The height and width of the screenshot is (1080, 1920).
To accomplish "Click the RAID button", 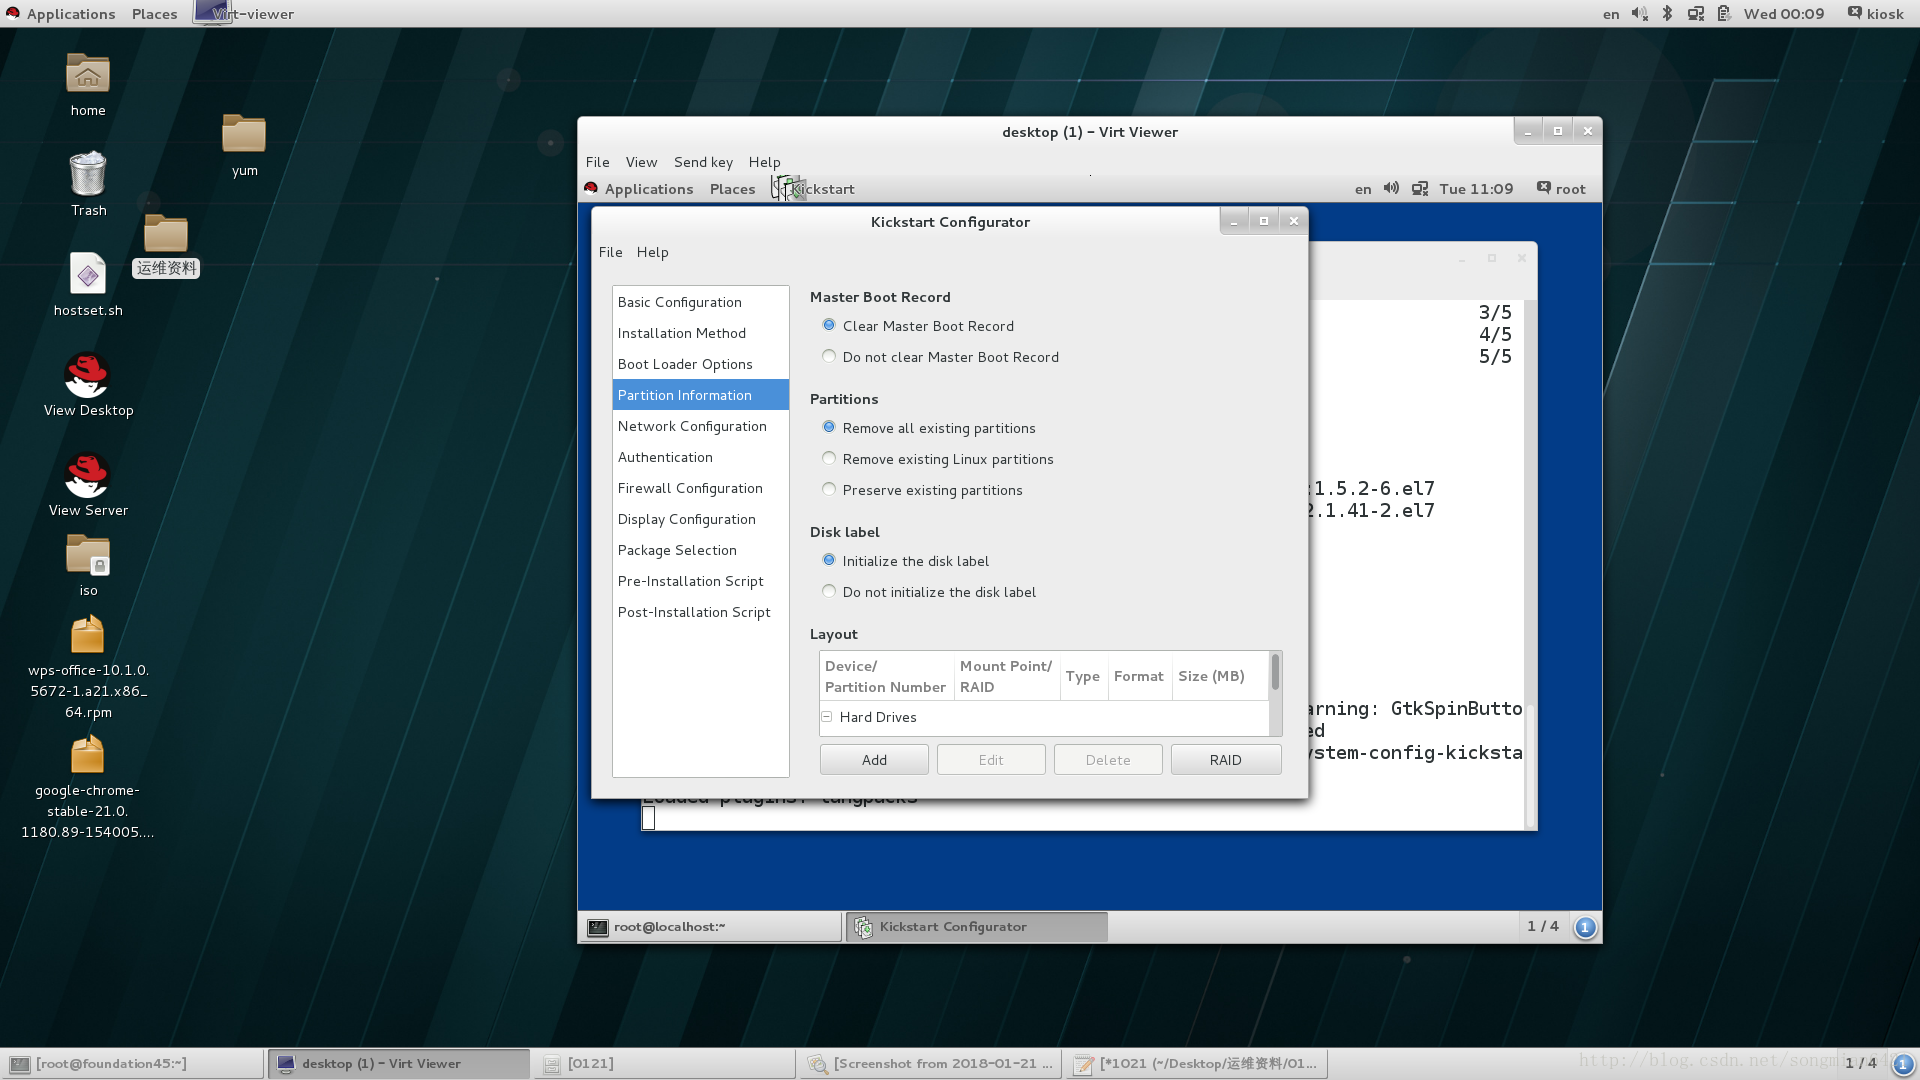I will coord(1226,760).
